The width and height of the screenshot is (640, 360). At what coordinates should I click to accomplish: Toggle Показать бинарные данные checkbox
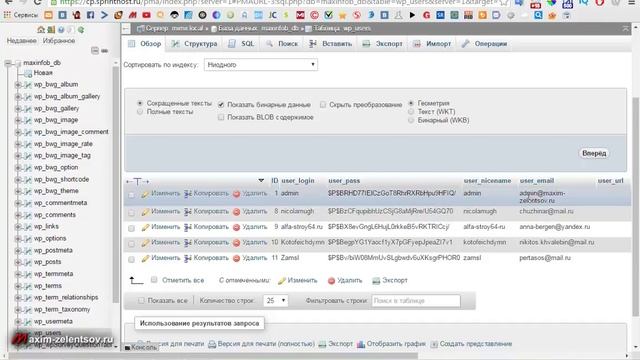(221, 105)
